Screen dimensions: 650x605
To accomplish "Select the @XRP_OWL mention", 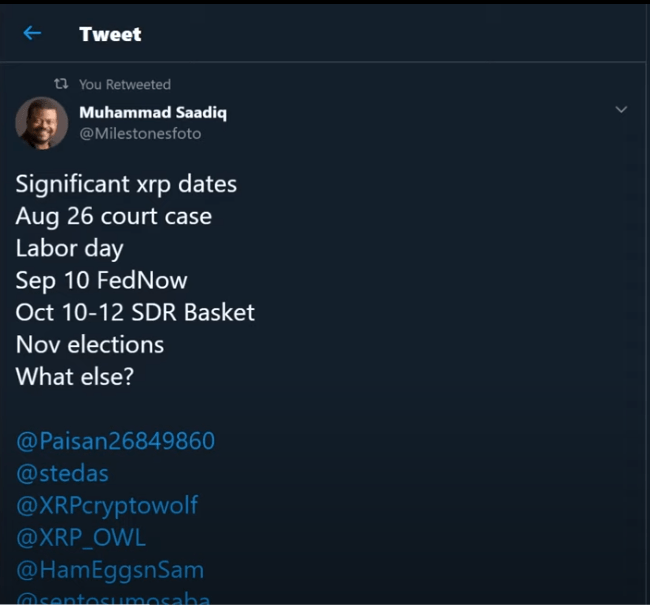I will [x=81, y=537].
